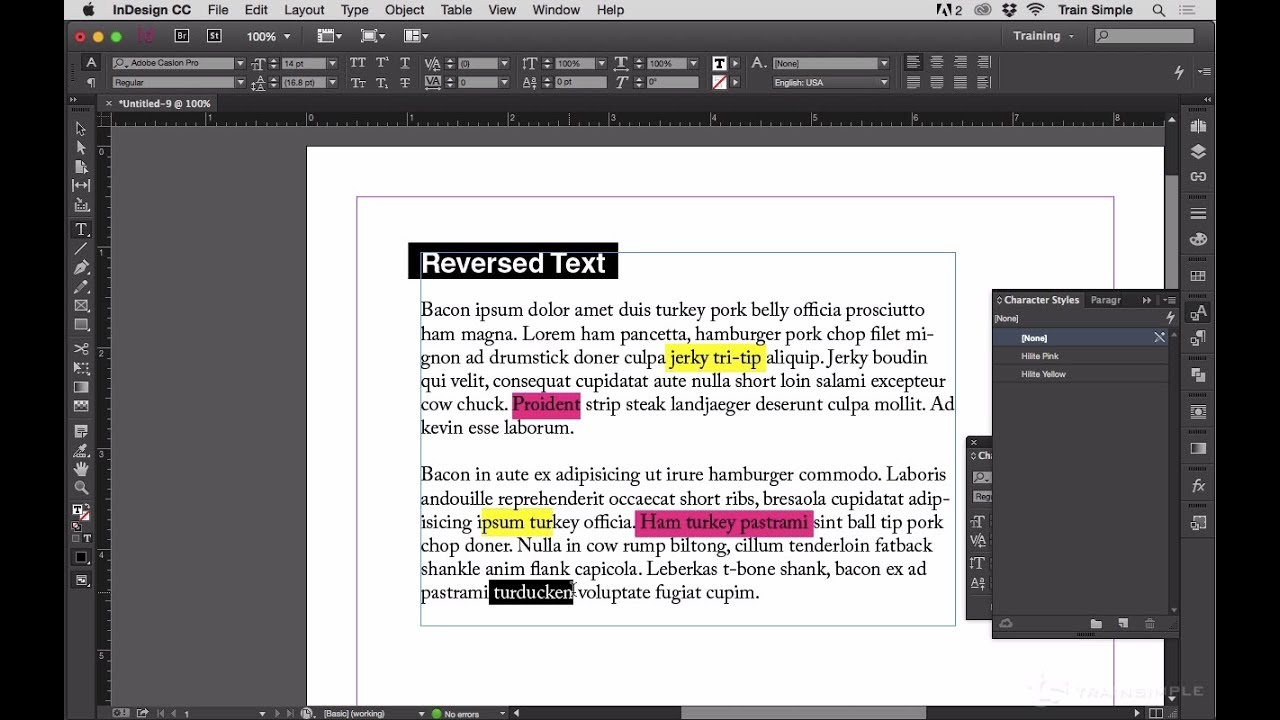The height and width of the screenshot is (720, 1280).
Task: Open the character style [None] dropdown
Action: click(x=884, y=64)
